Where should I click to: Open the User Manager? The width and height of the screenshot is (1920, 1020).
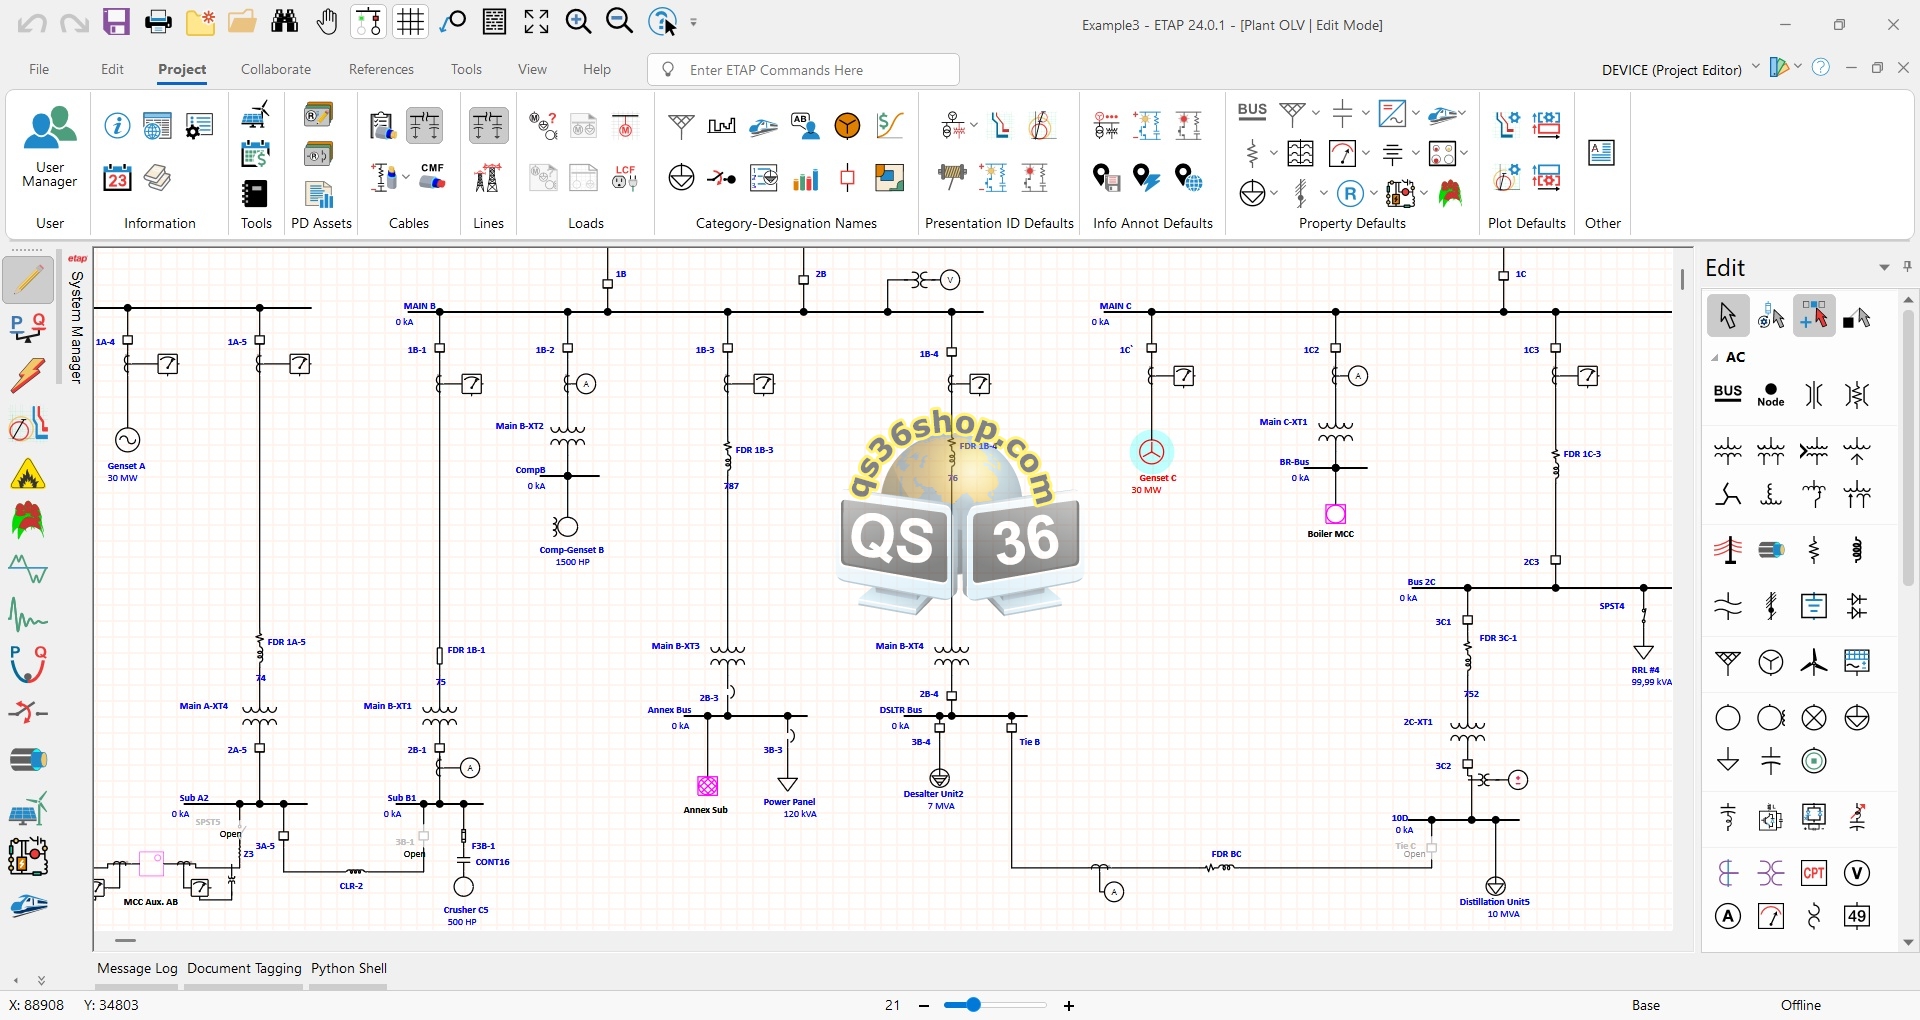point(50,148)
